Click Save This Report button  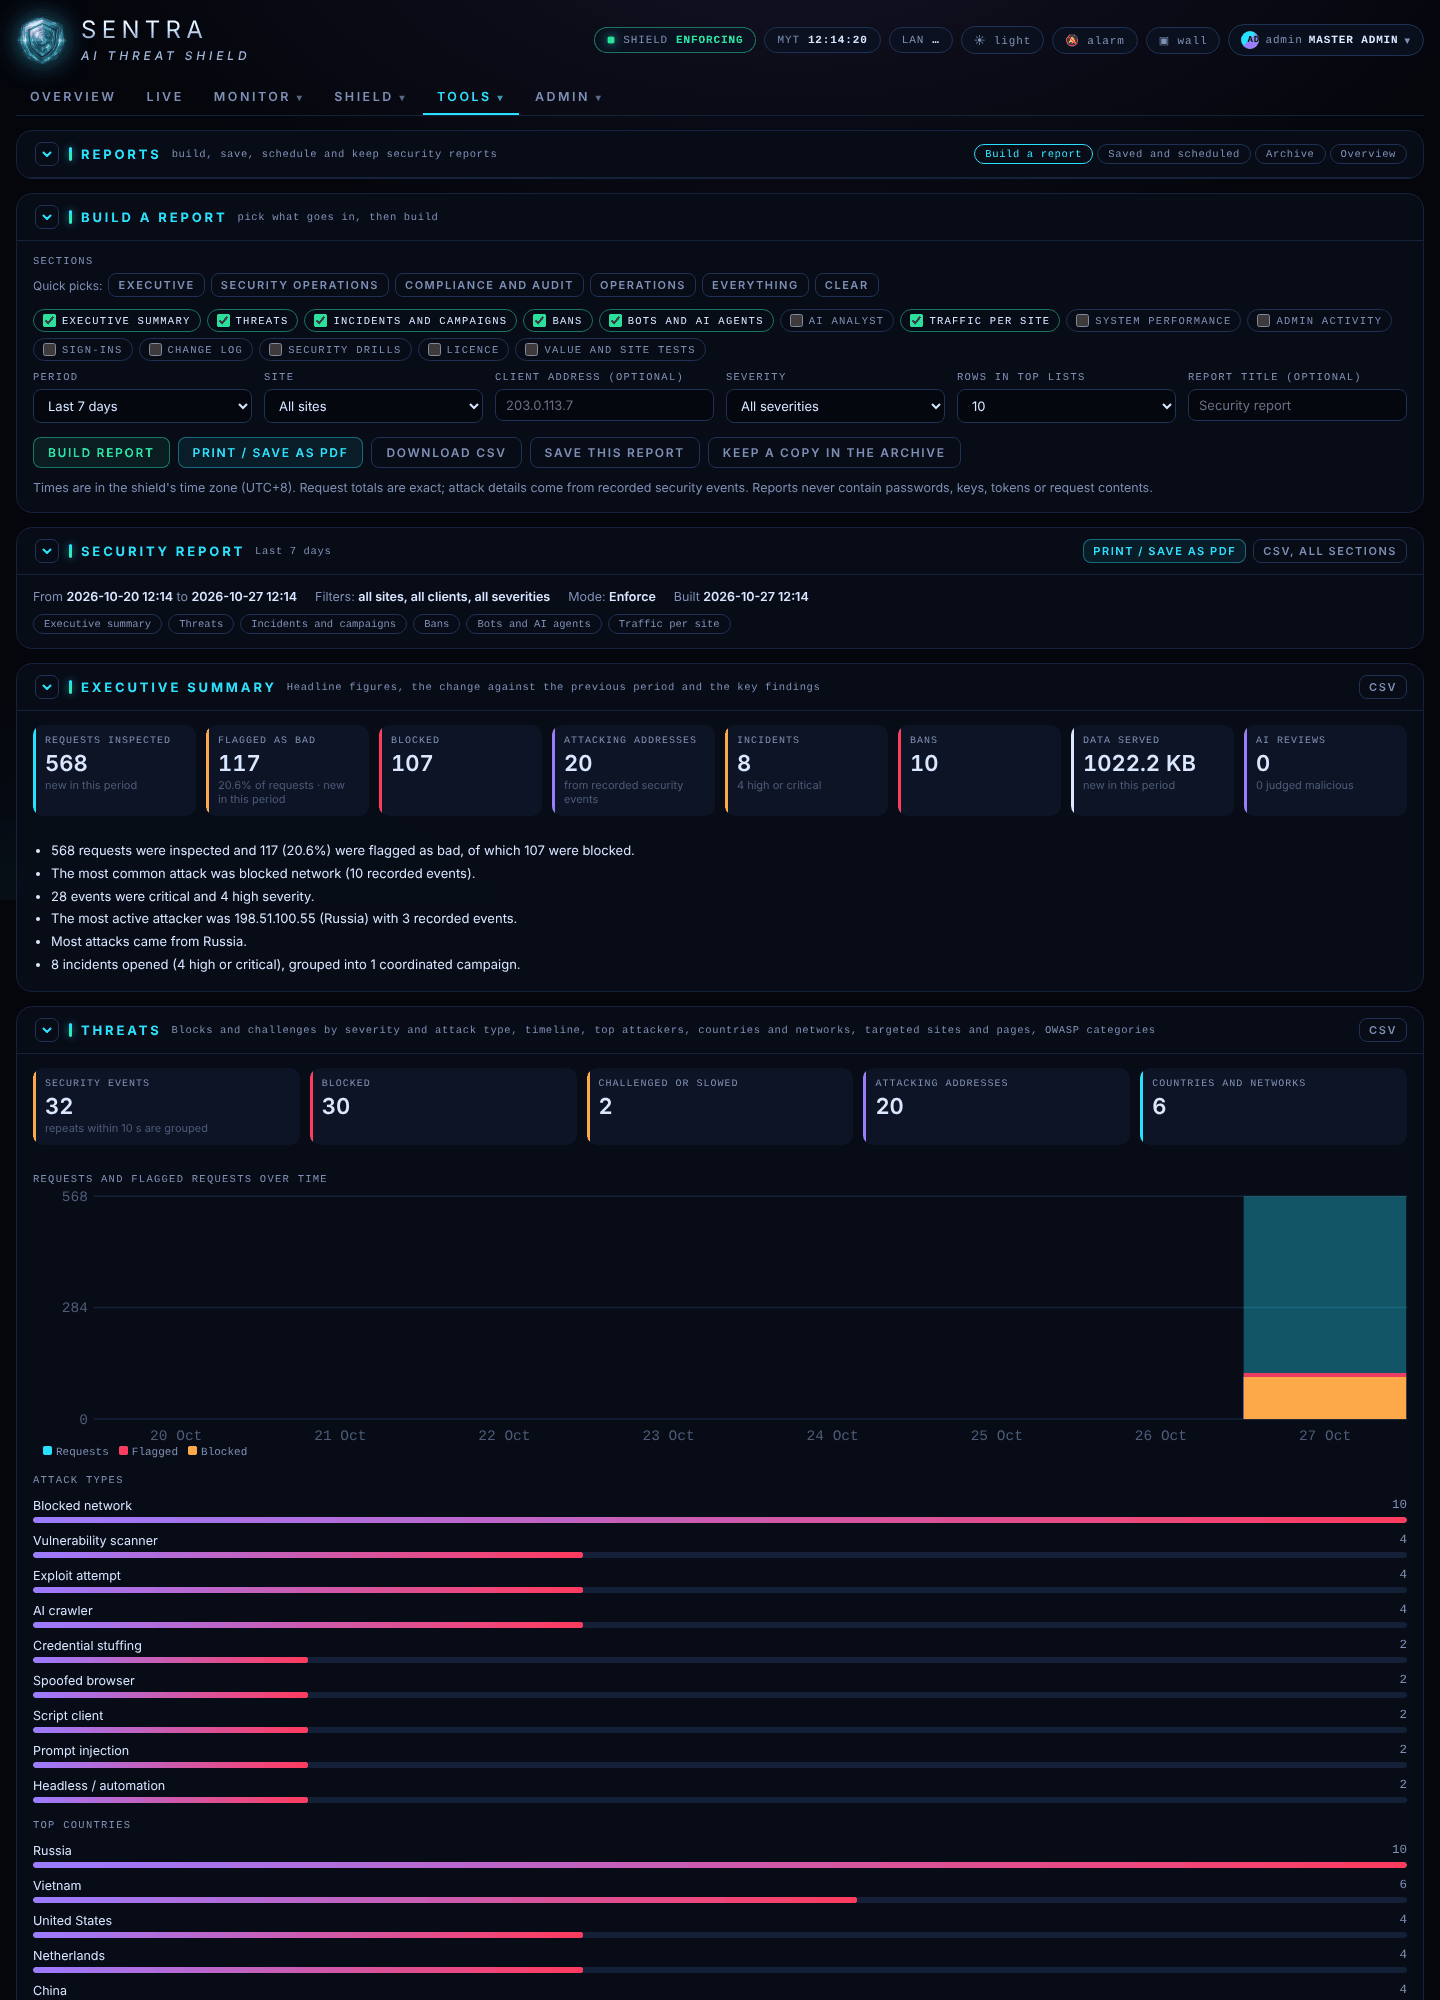tap(614, 453)
